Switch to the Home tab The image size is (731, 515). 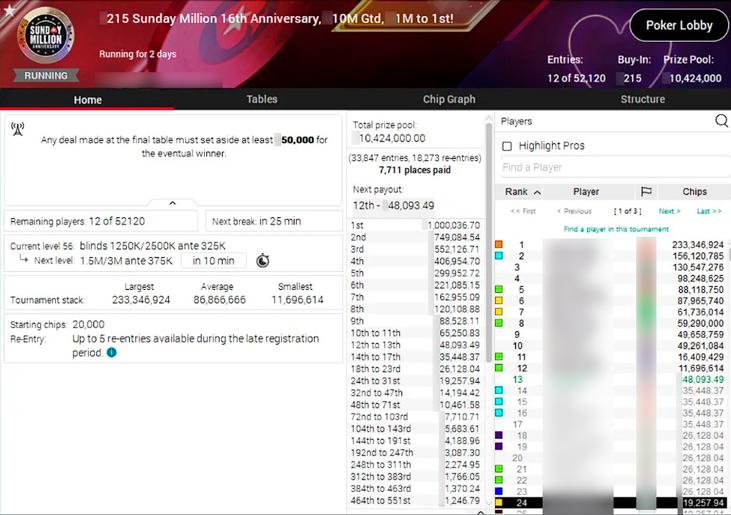point(88,100)
